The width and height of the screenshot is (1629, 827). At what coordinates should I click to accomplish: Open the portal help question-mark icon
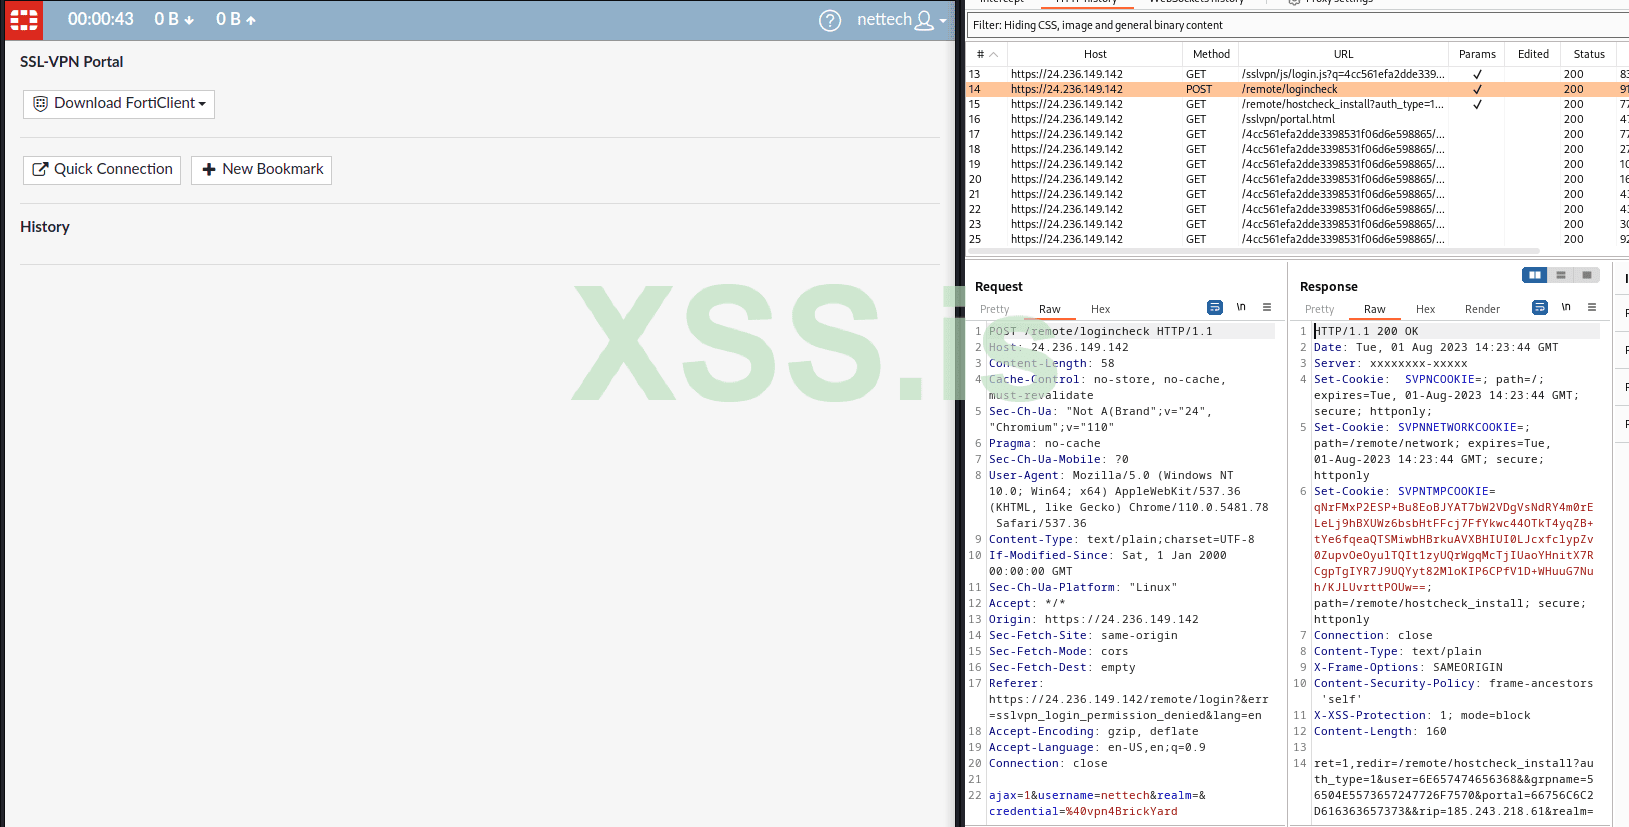pos(830,20)
